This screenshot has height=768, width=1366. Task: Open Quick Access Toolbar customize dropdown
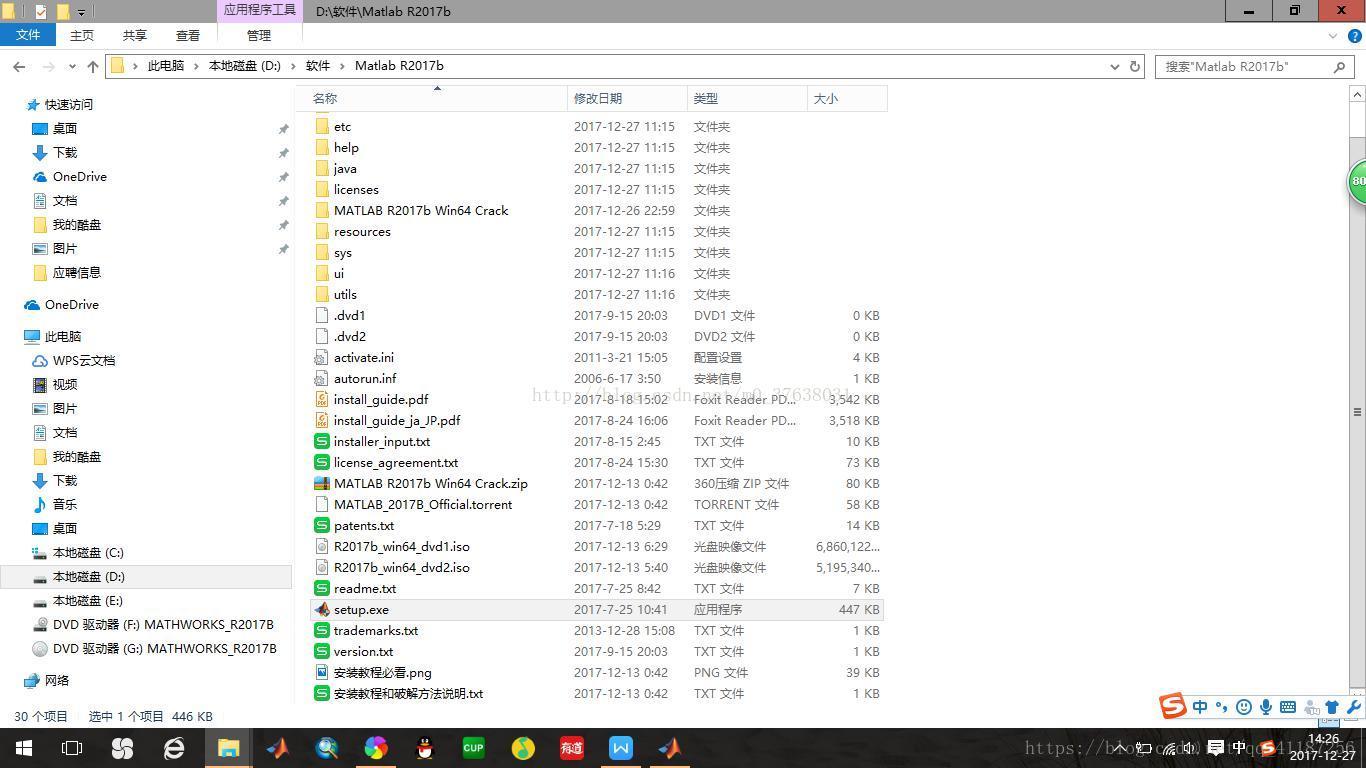tap(81, 12)
